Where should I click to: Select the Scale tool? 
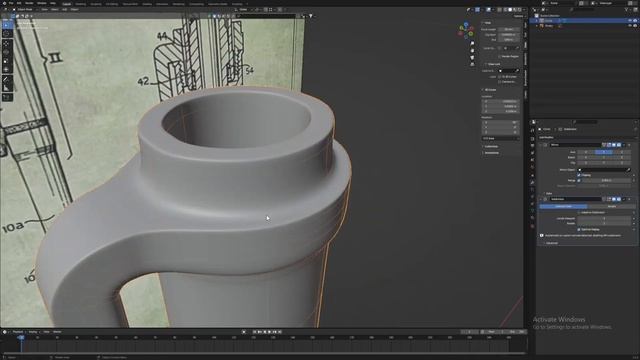tap(7, 61)
